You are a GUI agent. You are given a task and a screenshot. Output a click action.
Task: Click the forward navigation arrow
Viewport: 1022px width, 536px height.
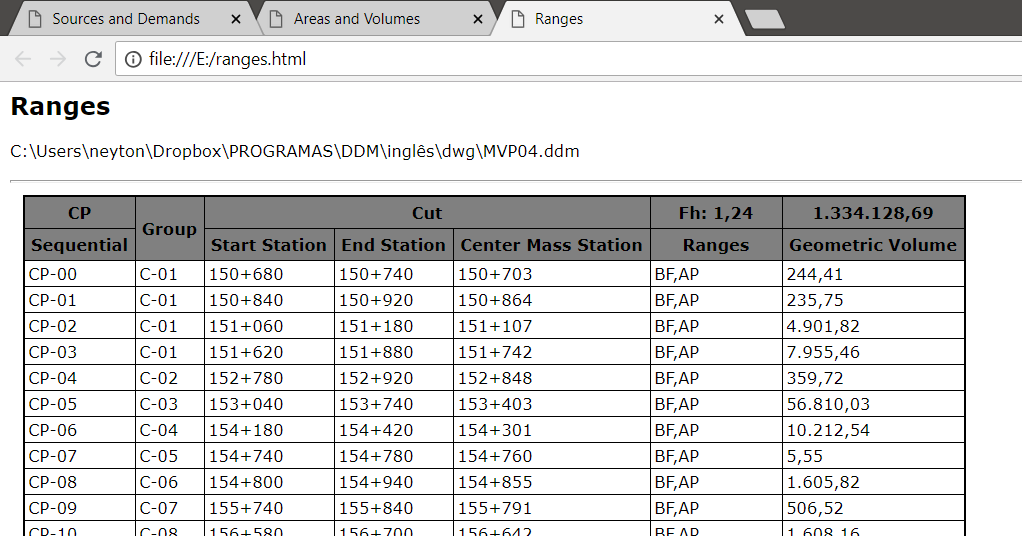58,59
